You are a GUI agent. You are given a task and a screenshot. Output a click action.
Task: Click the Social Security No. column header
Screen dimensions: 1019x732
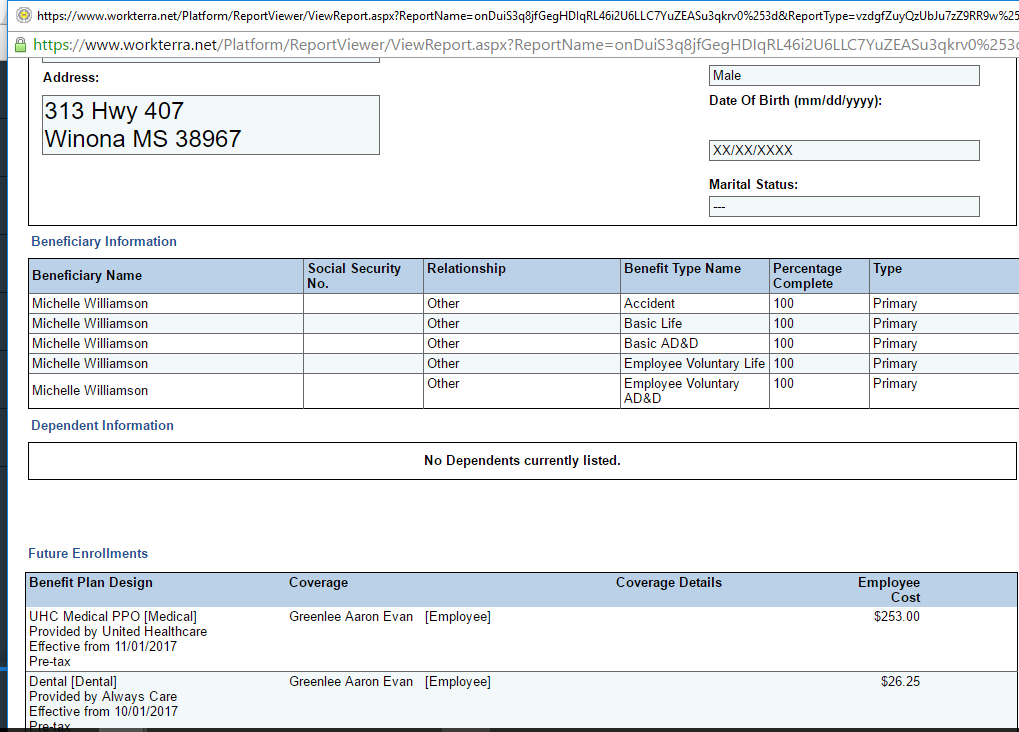354,276
